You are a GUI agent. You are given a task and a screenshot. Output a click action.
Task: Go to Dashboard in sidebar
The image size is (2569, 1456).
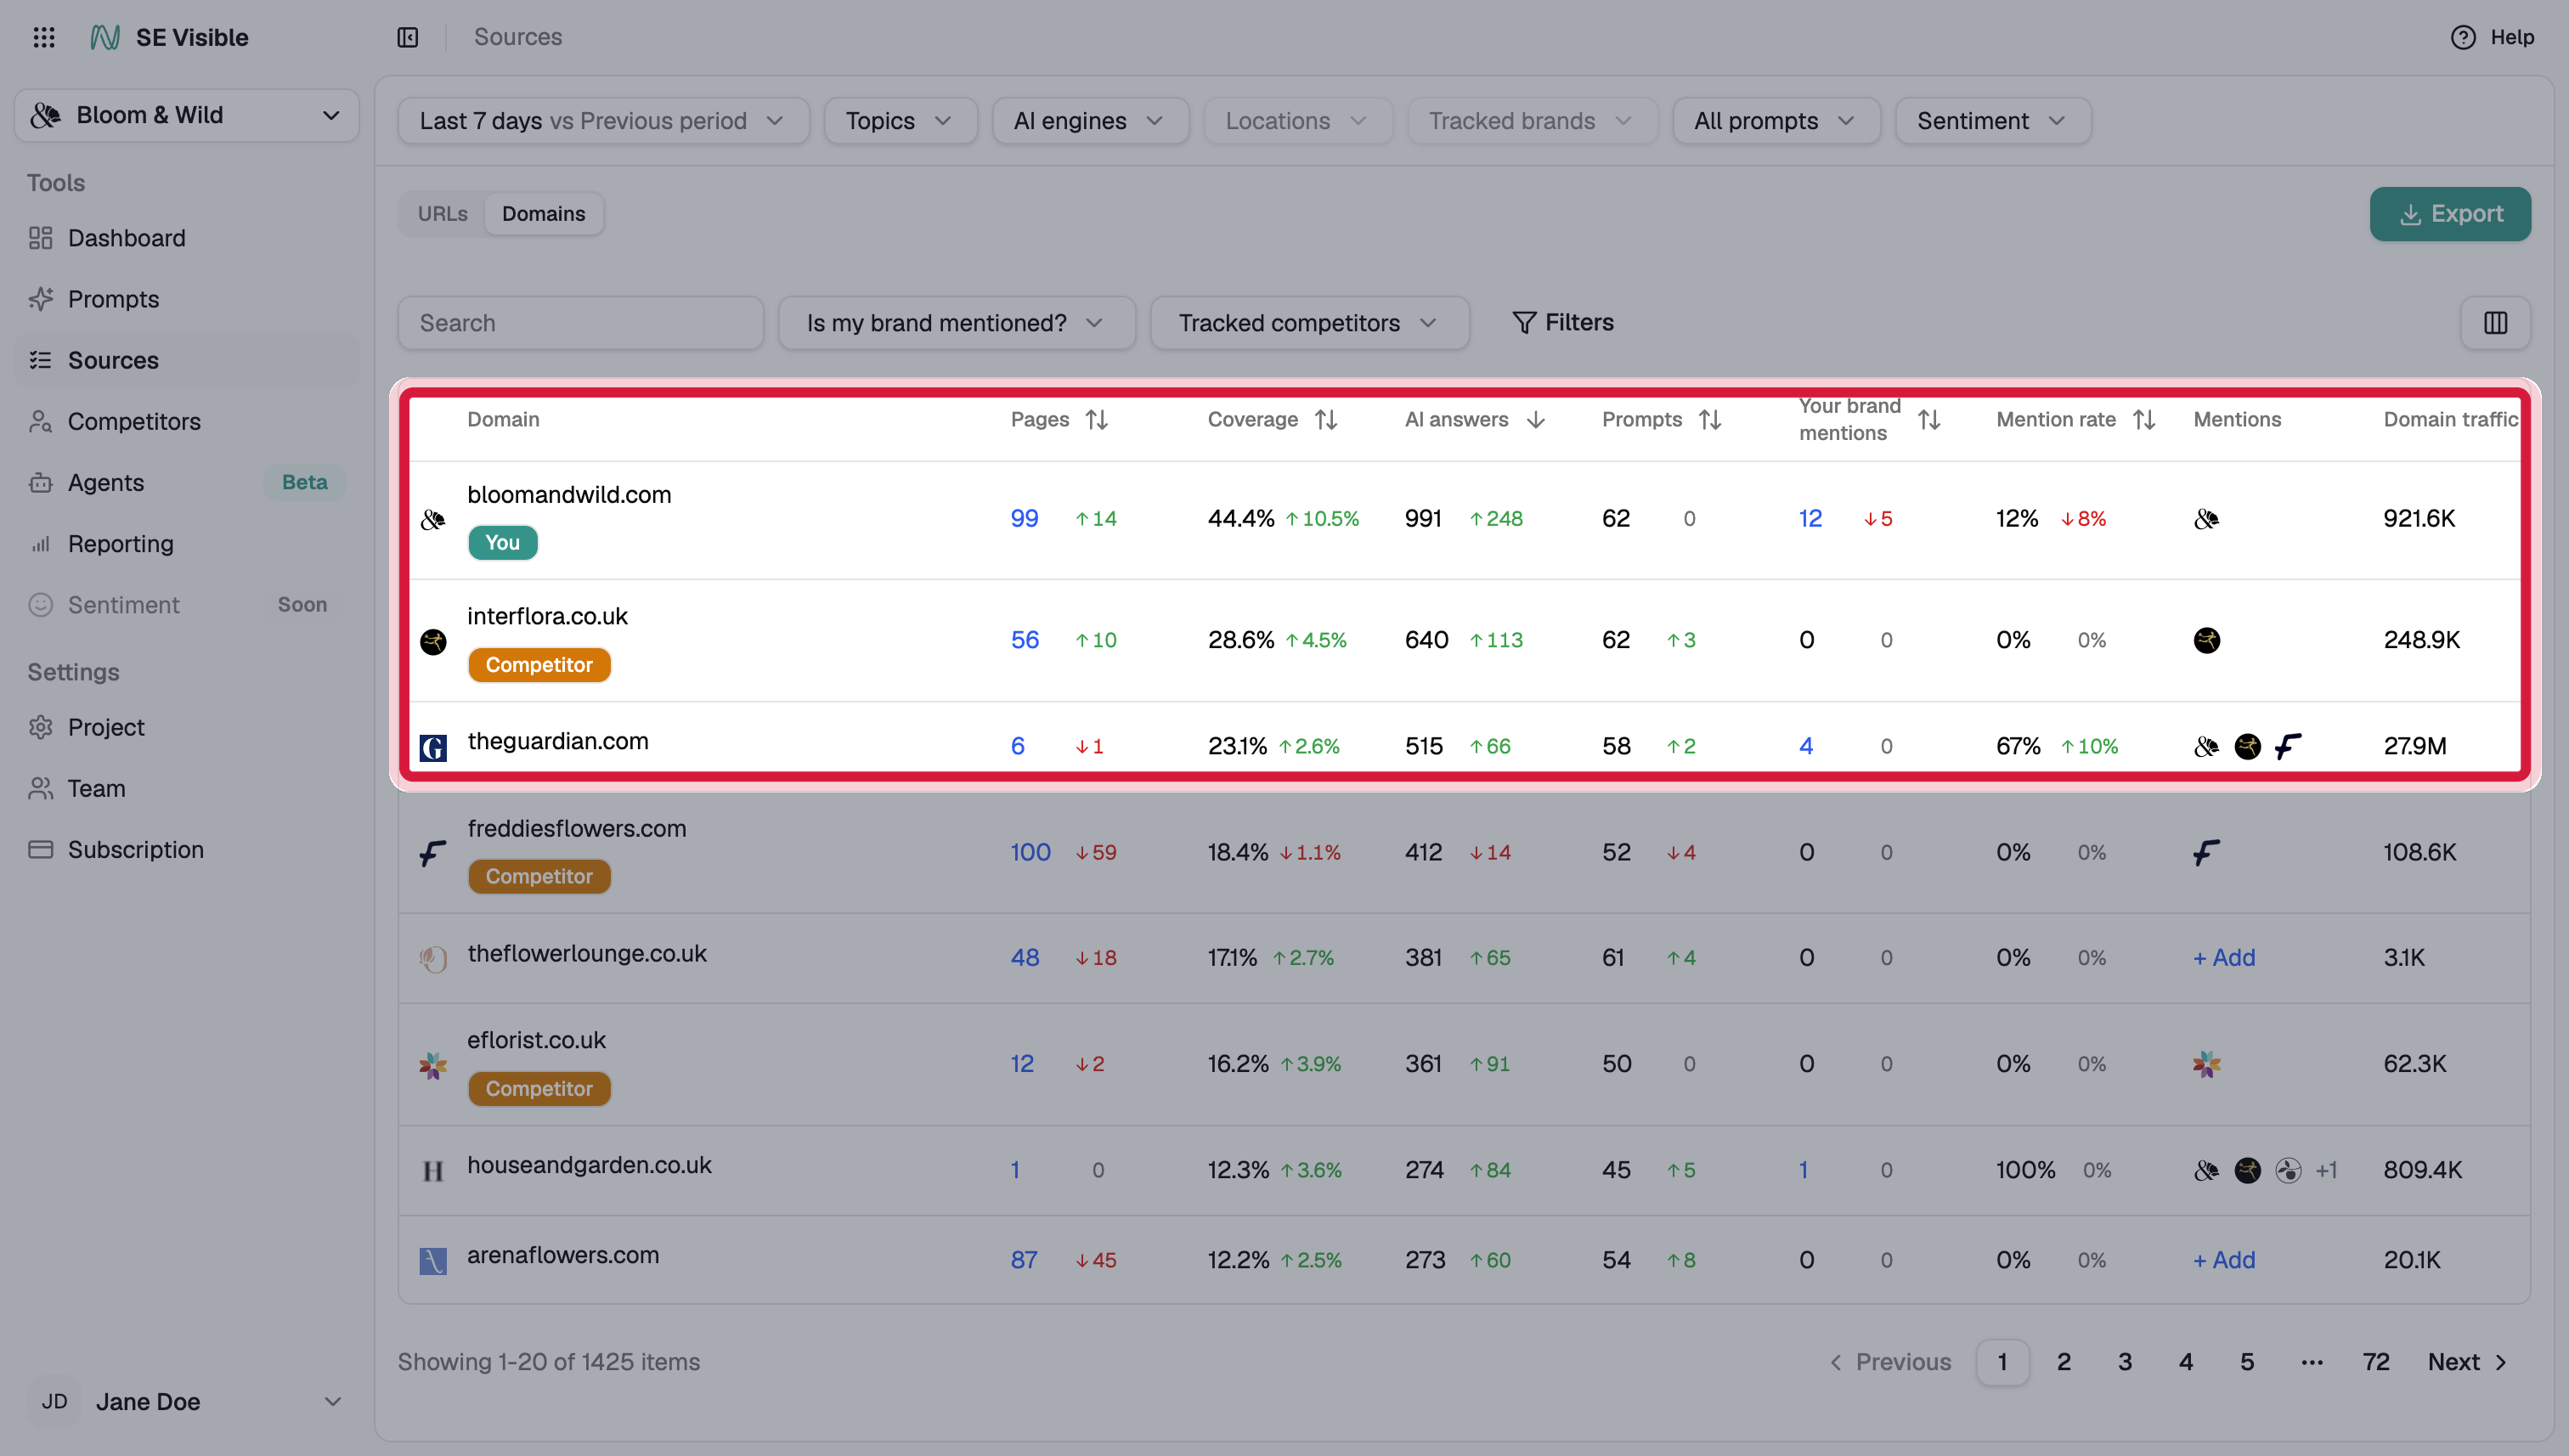[x=187, y=238]
